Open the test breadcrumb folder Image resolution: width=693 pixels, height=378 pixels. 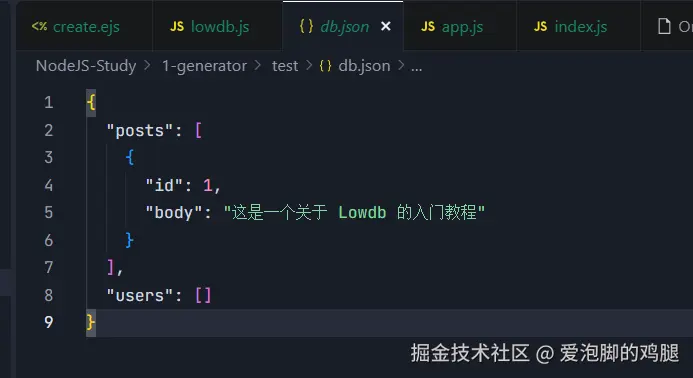point(285,66)
